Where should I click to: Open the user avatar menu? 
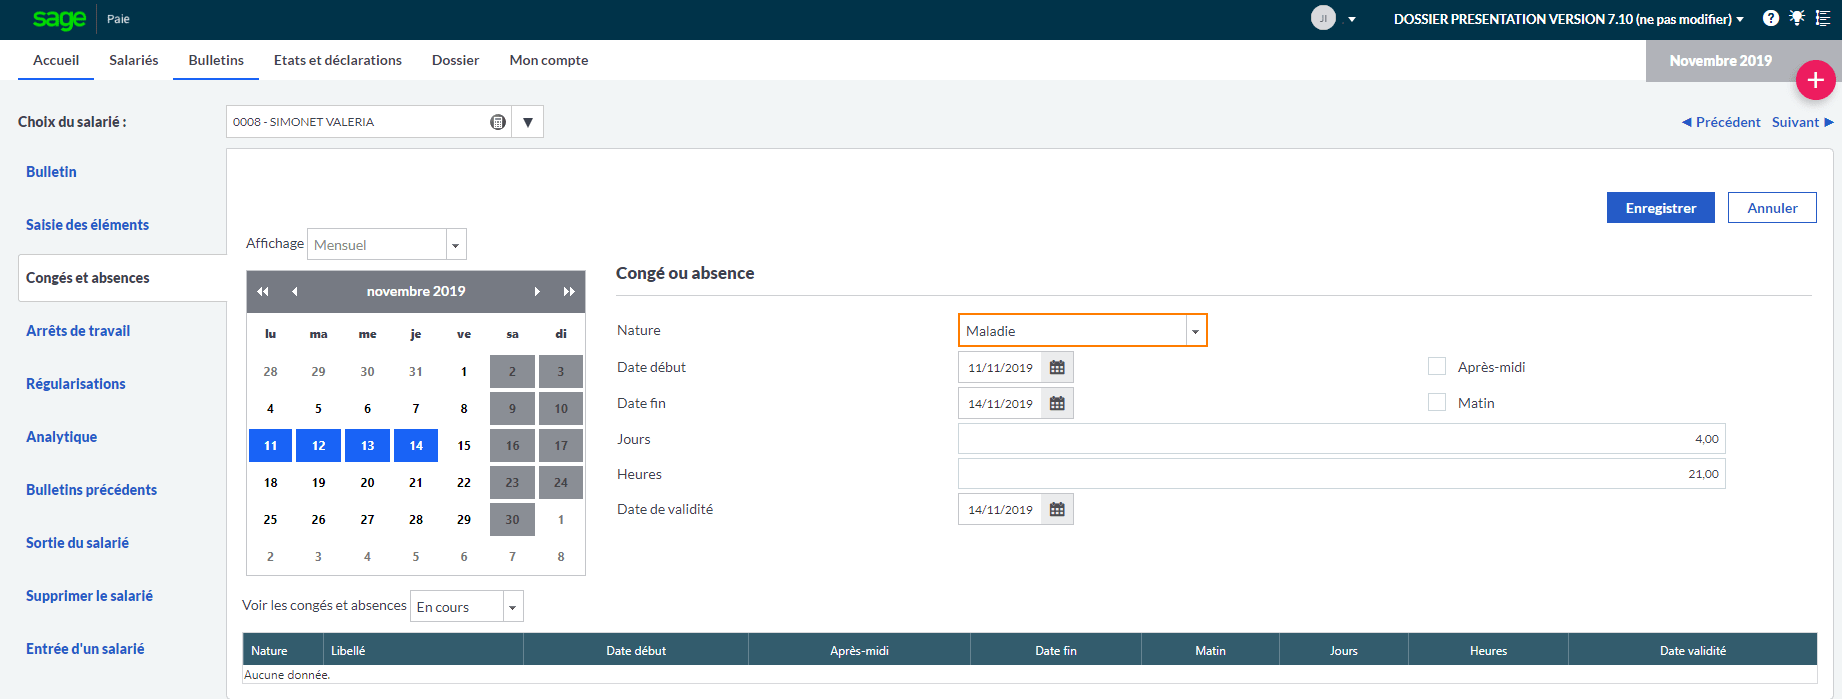pyautogui.click(x=1323, y=18)
